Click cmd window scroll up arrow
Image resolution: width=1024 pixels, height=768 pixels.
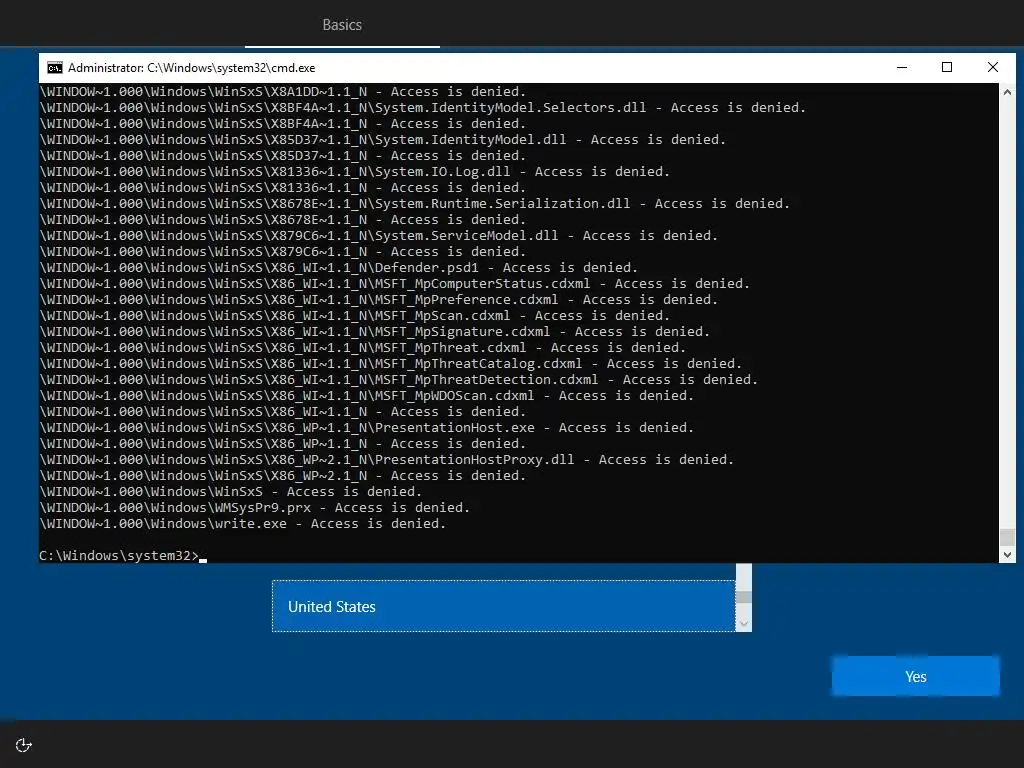click(1007, 92)
